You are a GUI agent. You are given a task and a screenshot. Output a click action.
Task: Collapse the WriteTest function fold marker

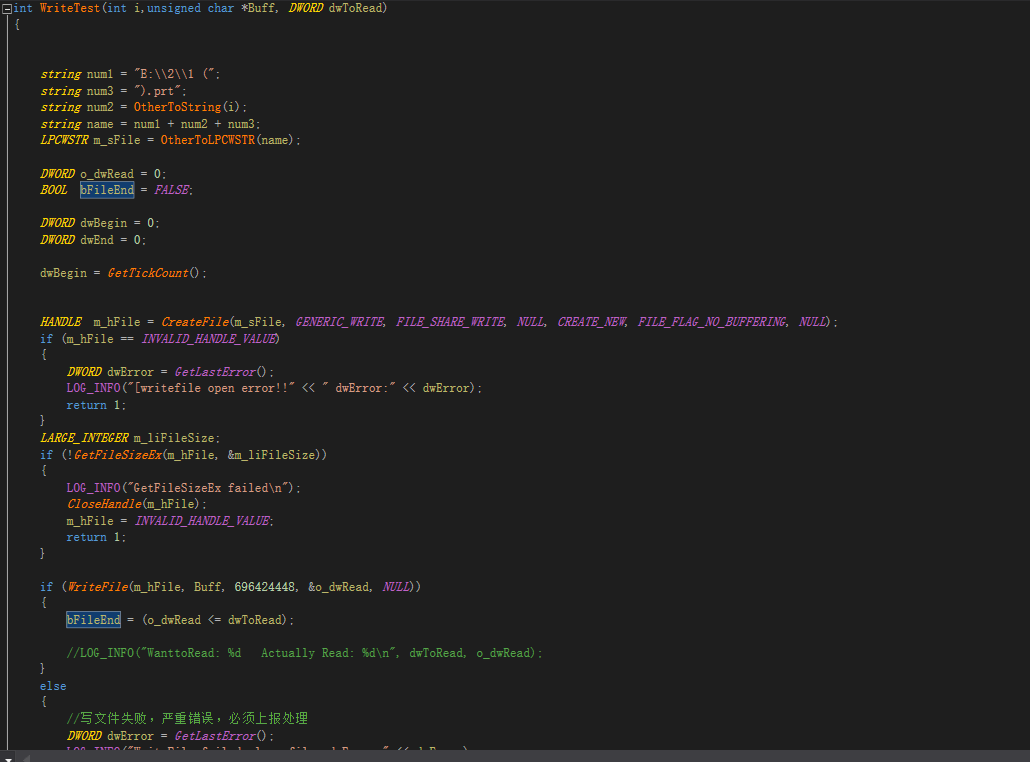(x=6, y=7)
